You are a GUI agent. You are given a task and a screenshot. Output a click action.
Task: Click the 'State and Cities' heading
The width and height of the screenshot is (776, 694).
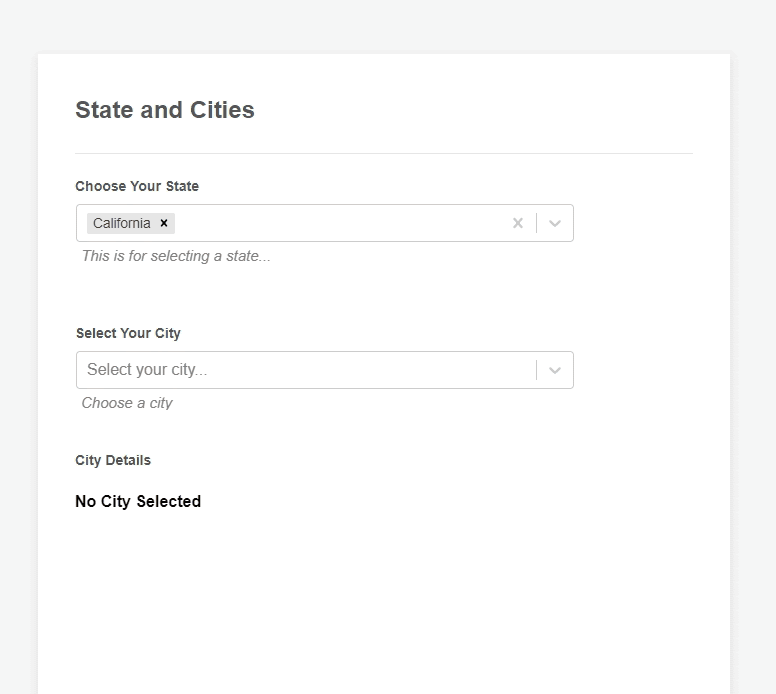click(165, 110)
